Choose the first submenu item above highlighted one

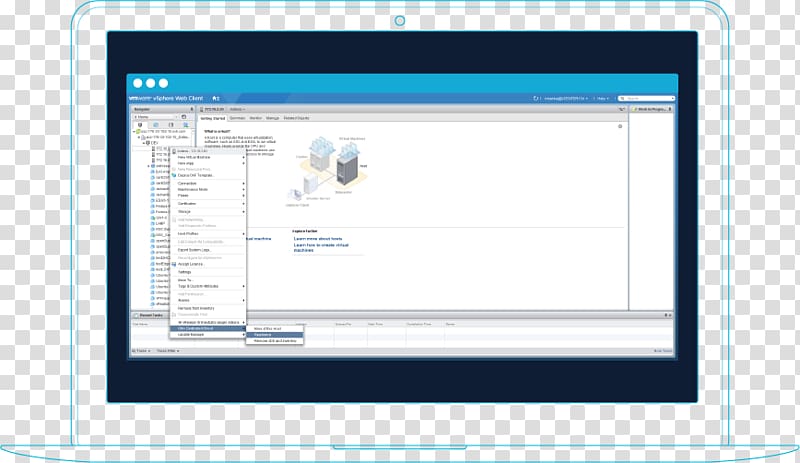pos(274,329)
